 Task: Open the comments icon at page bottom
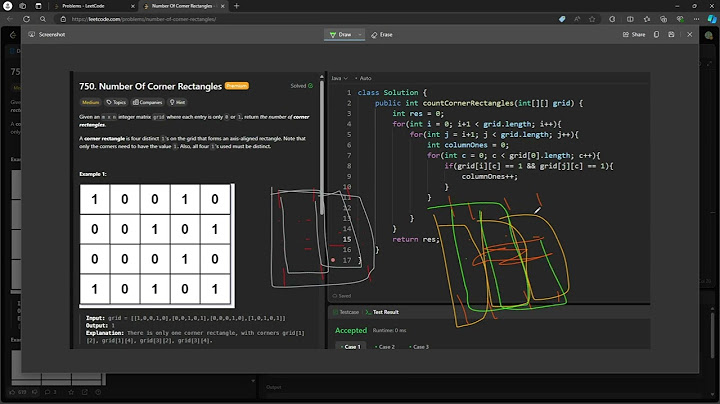[47, 392]
